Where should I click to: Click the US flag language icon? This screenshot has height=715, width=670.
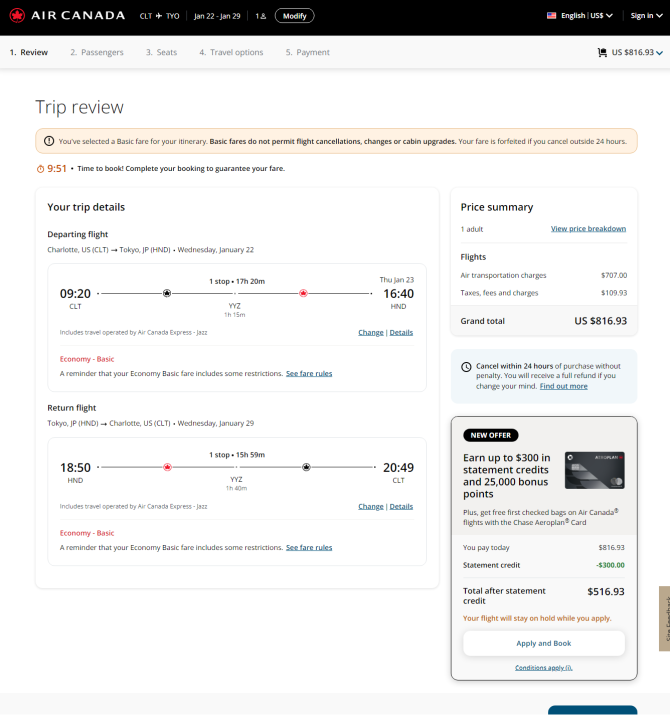pos(551,16)
